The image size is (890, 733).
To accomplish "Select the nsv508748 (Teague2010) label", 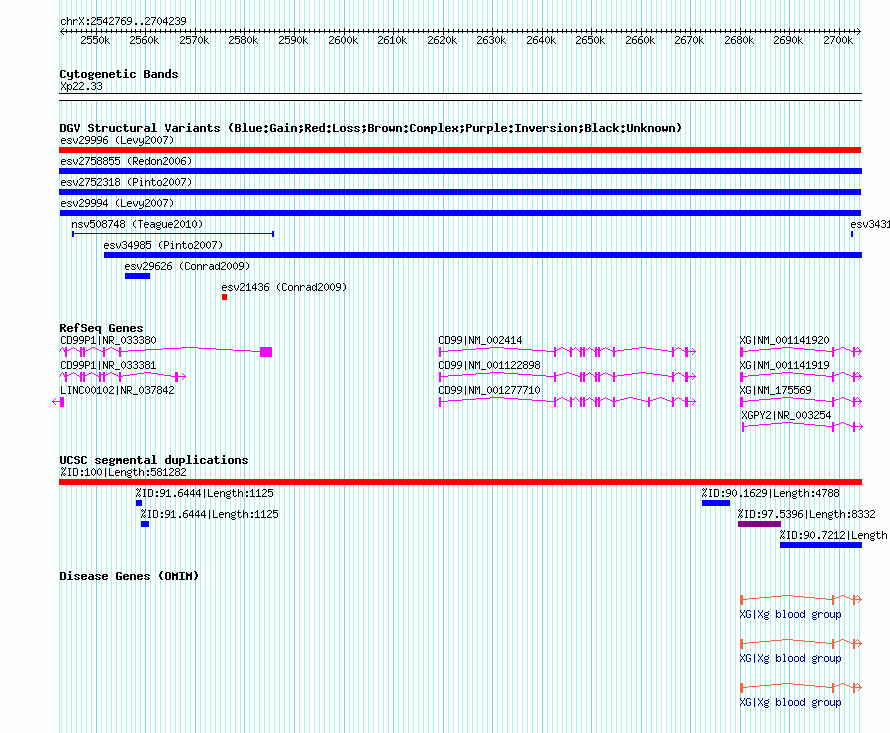I will (137, 224).
